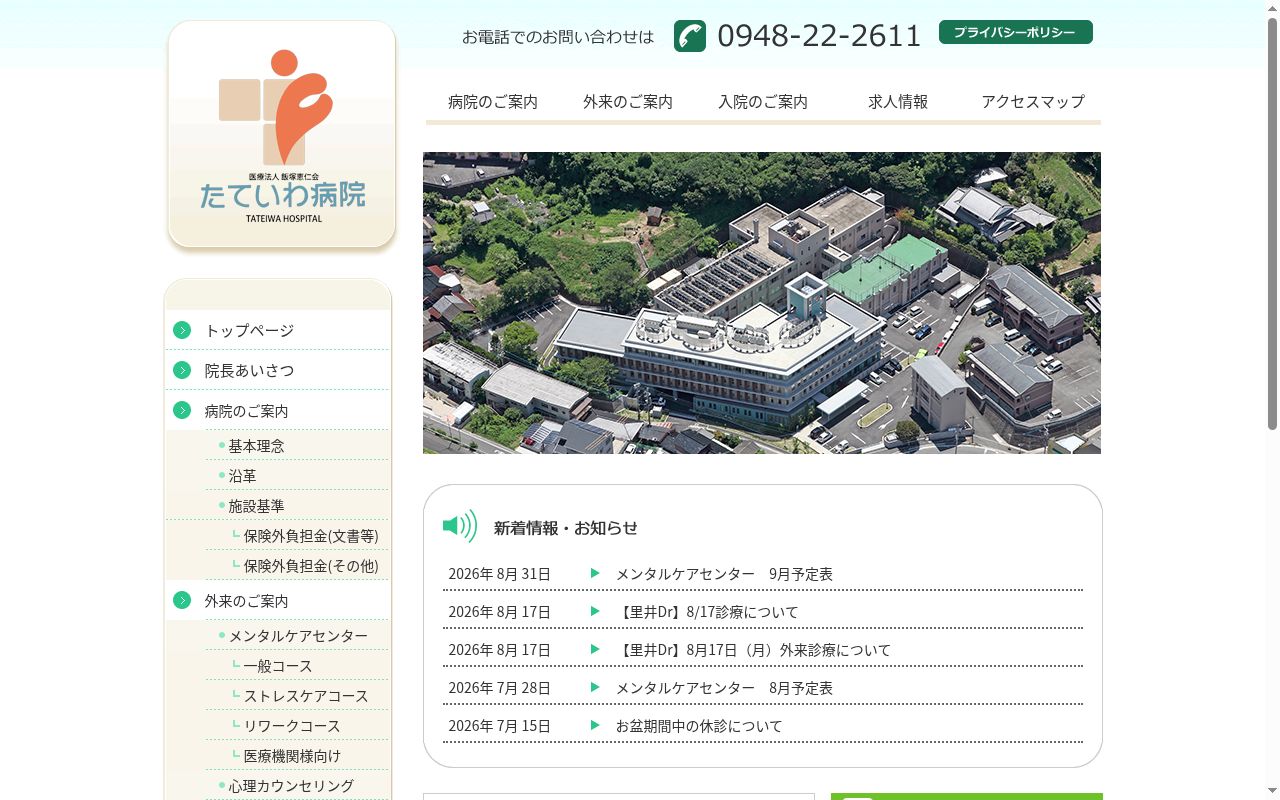
Task: Click the green arrow beside sidebar 病院のご案内
Action: pyautogui.click(x=182, y=410)
